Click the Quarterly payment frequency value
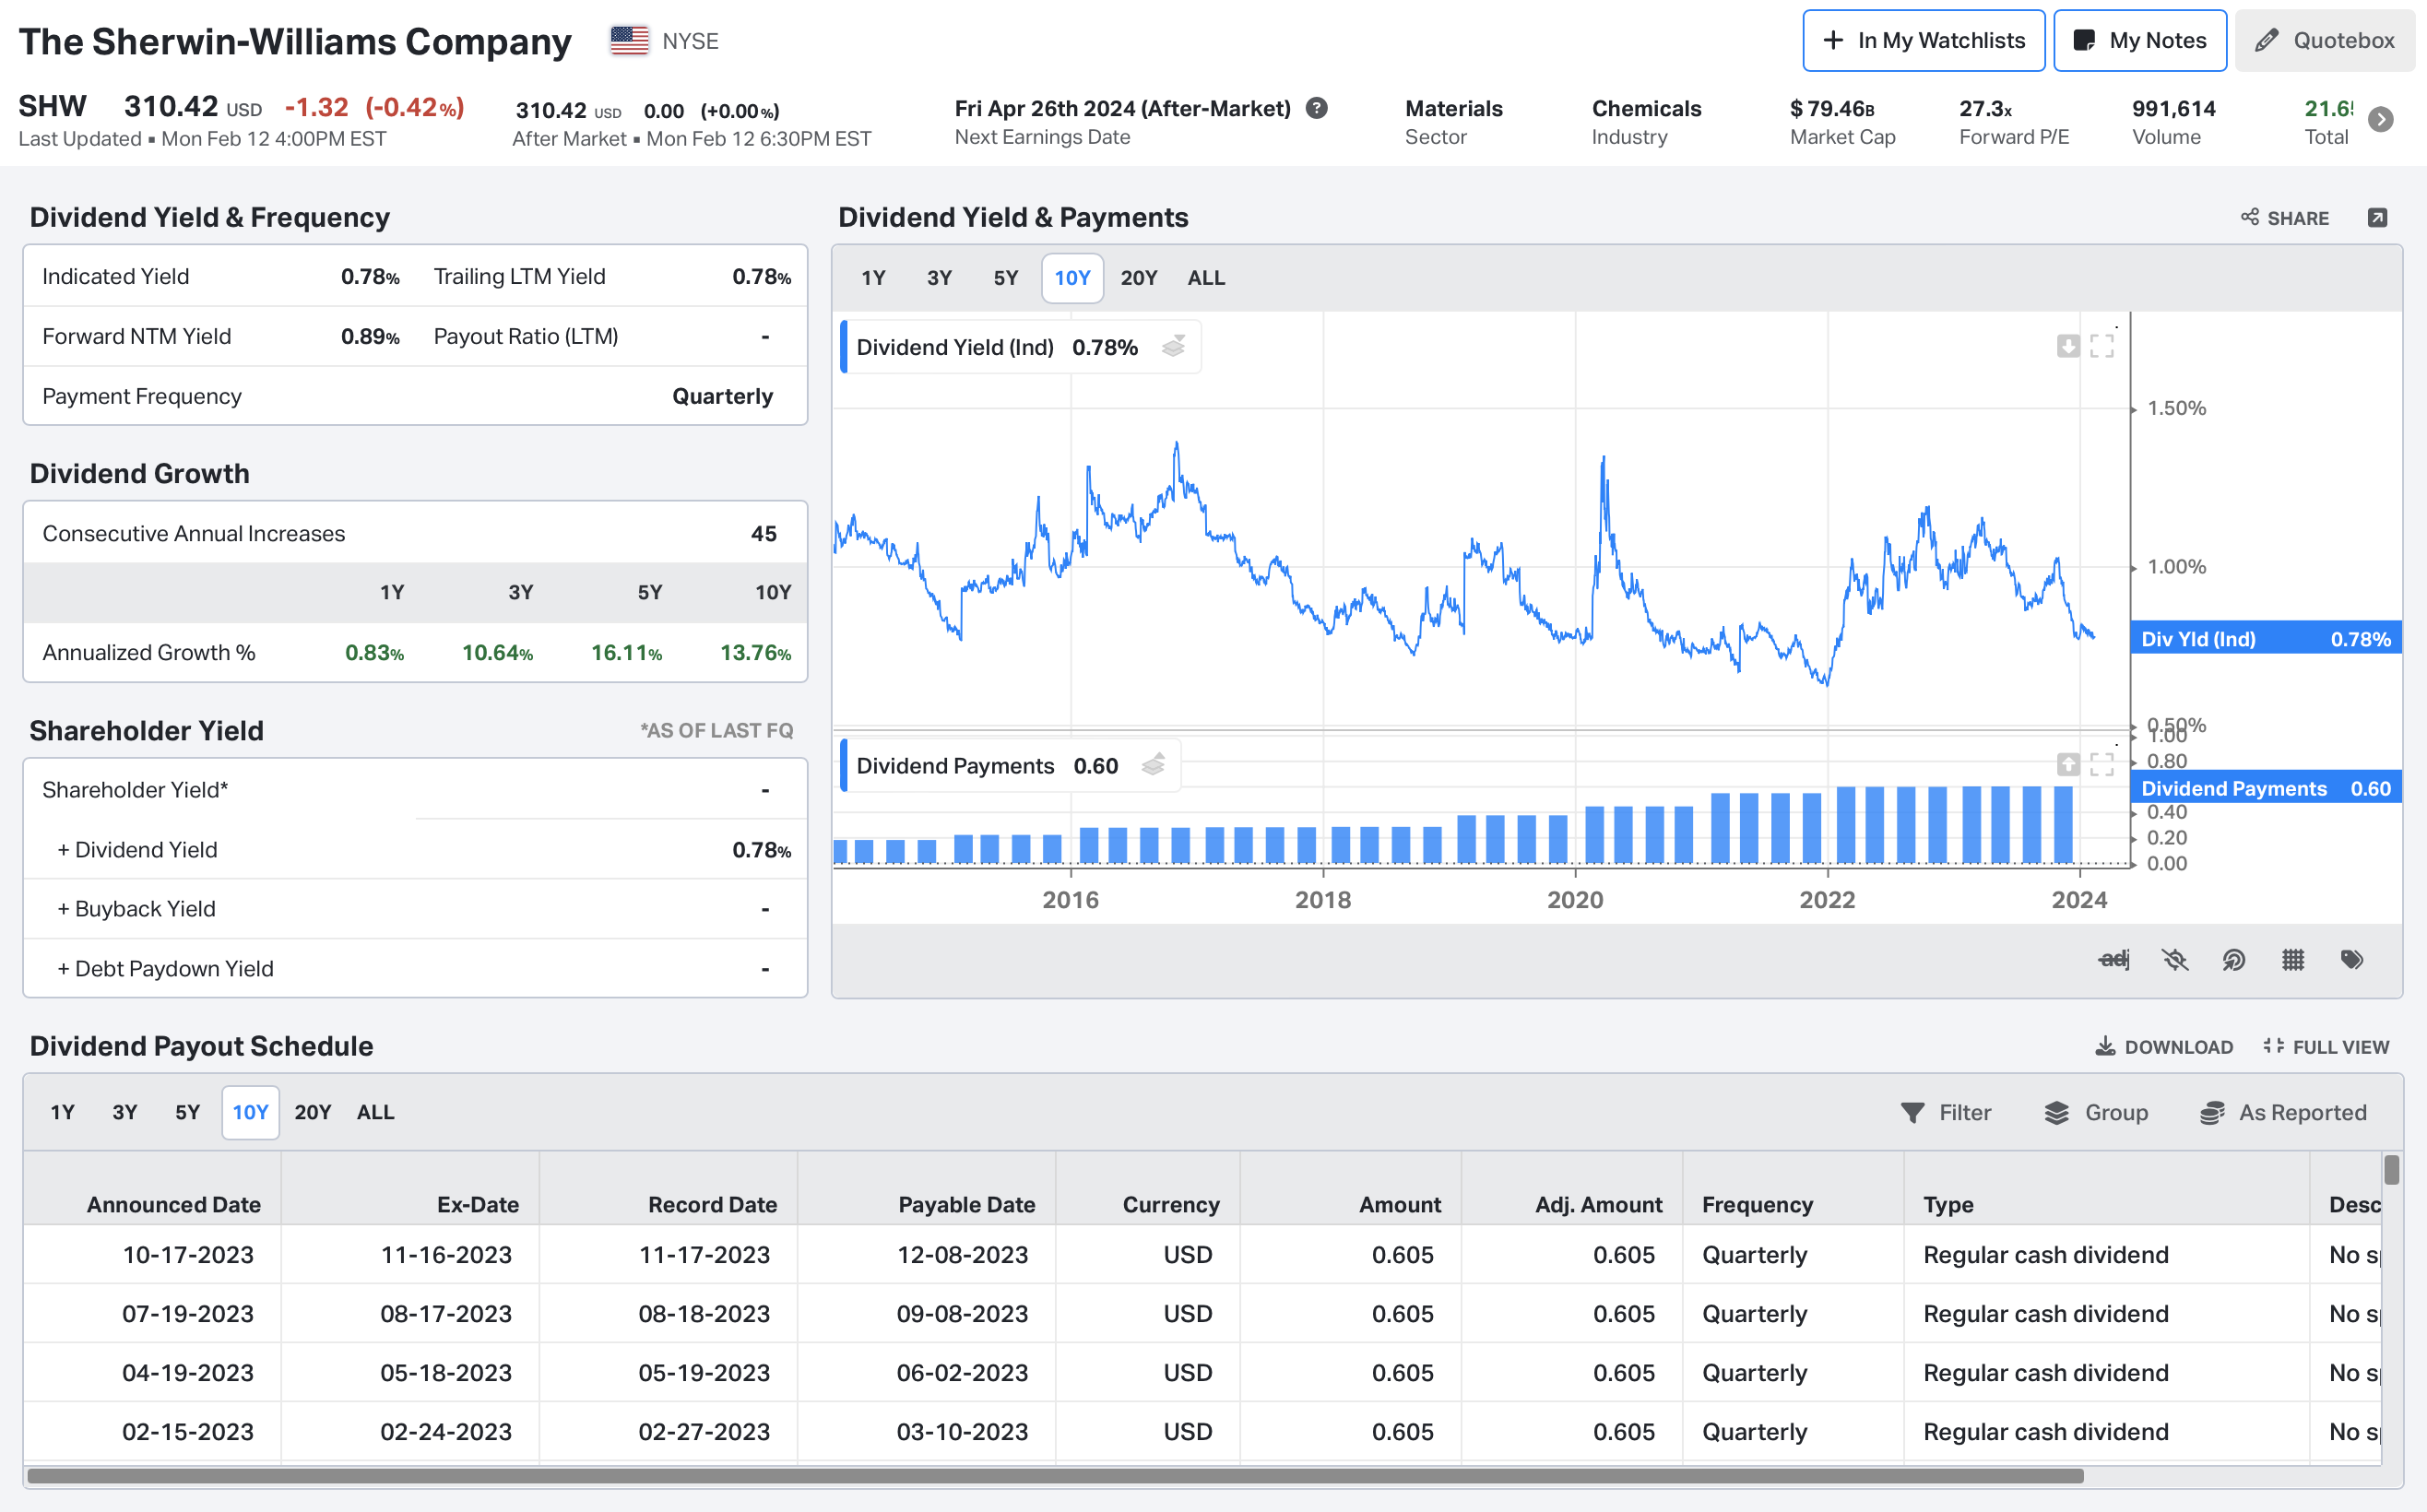 point(722,397)
